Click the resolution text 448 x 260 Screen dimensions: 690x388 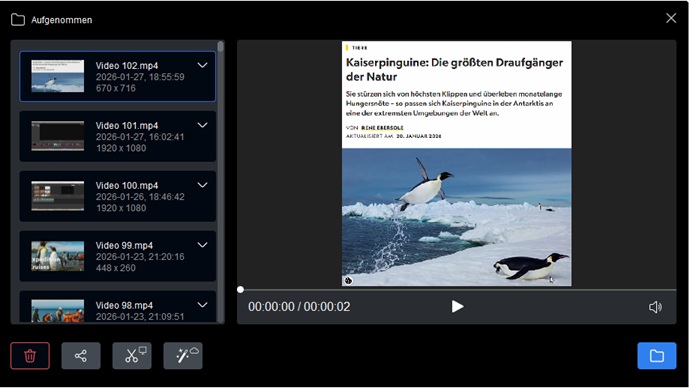[x=116, y=267]
